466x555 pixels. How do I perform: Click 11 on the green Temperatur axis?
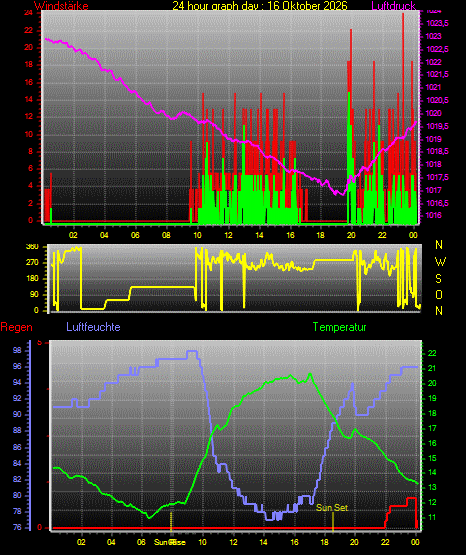(x=432, y=517)
